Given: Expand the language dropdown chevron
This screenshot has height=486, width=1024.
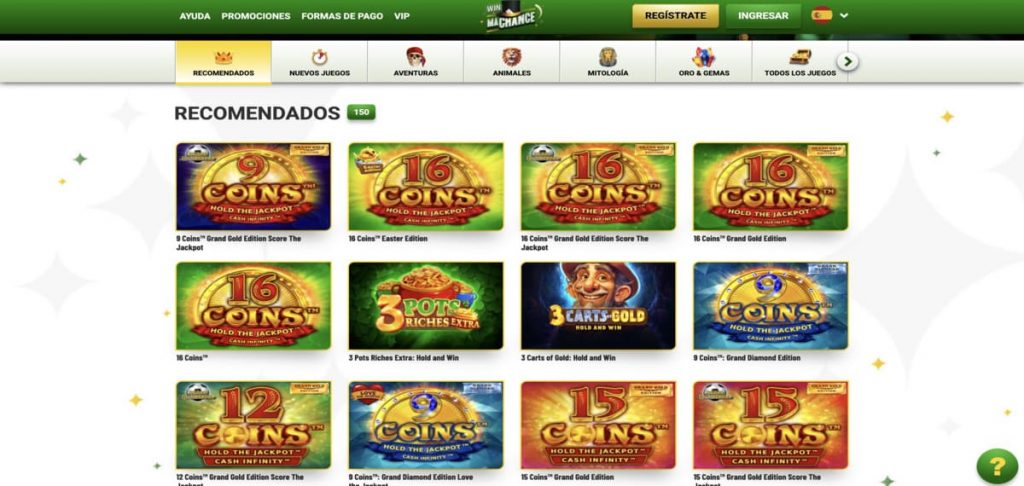Looking at the screenshot, I should pos(844,16).
